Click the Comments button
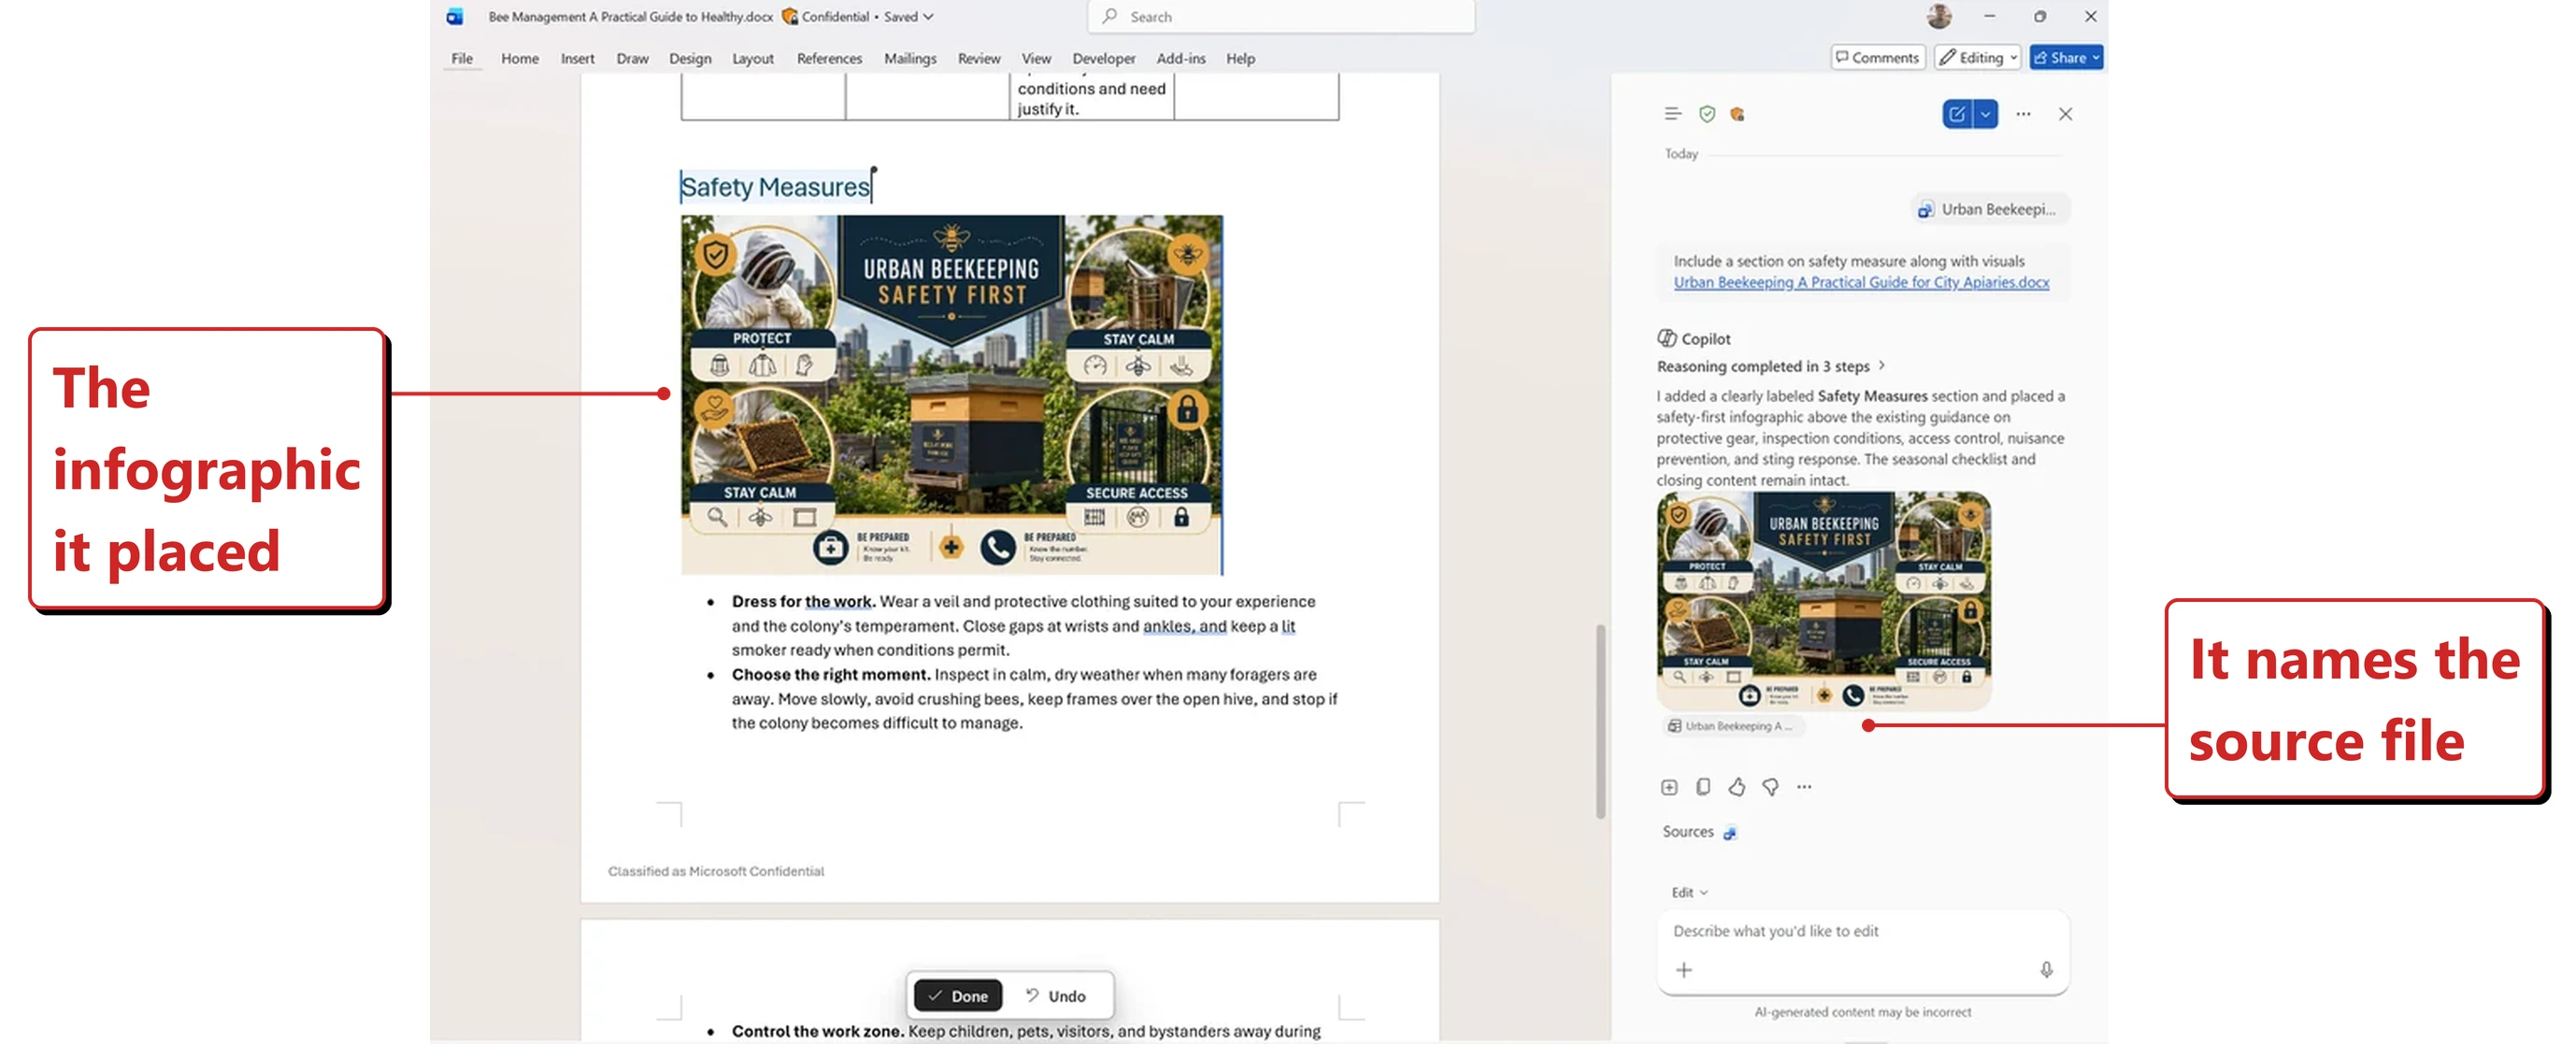2576x1044 pixels. click(1877, 57)
